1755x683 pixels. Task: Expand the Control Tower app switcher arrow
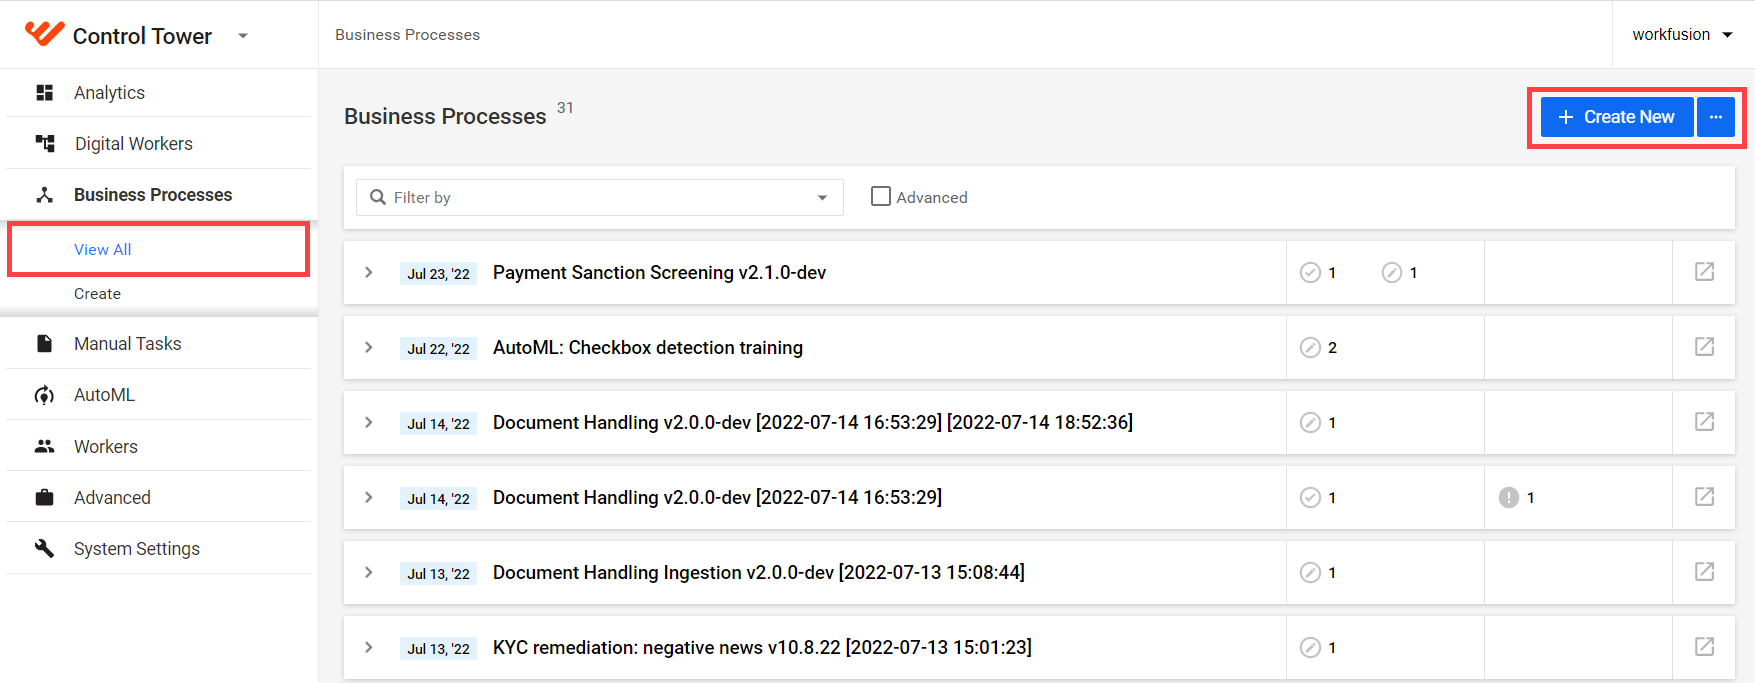click(242, 36)
